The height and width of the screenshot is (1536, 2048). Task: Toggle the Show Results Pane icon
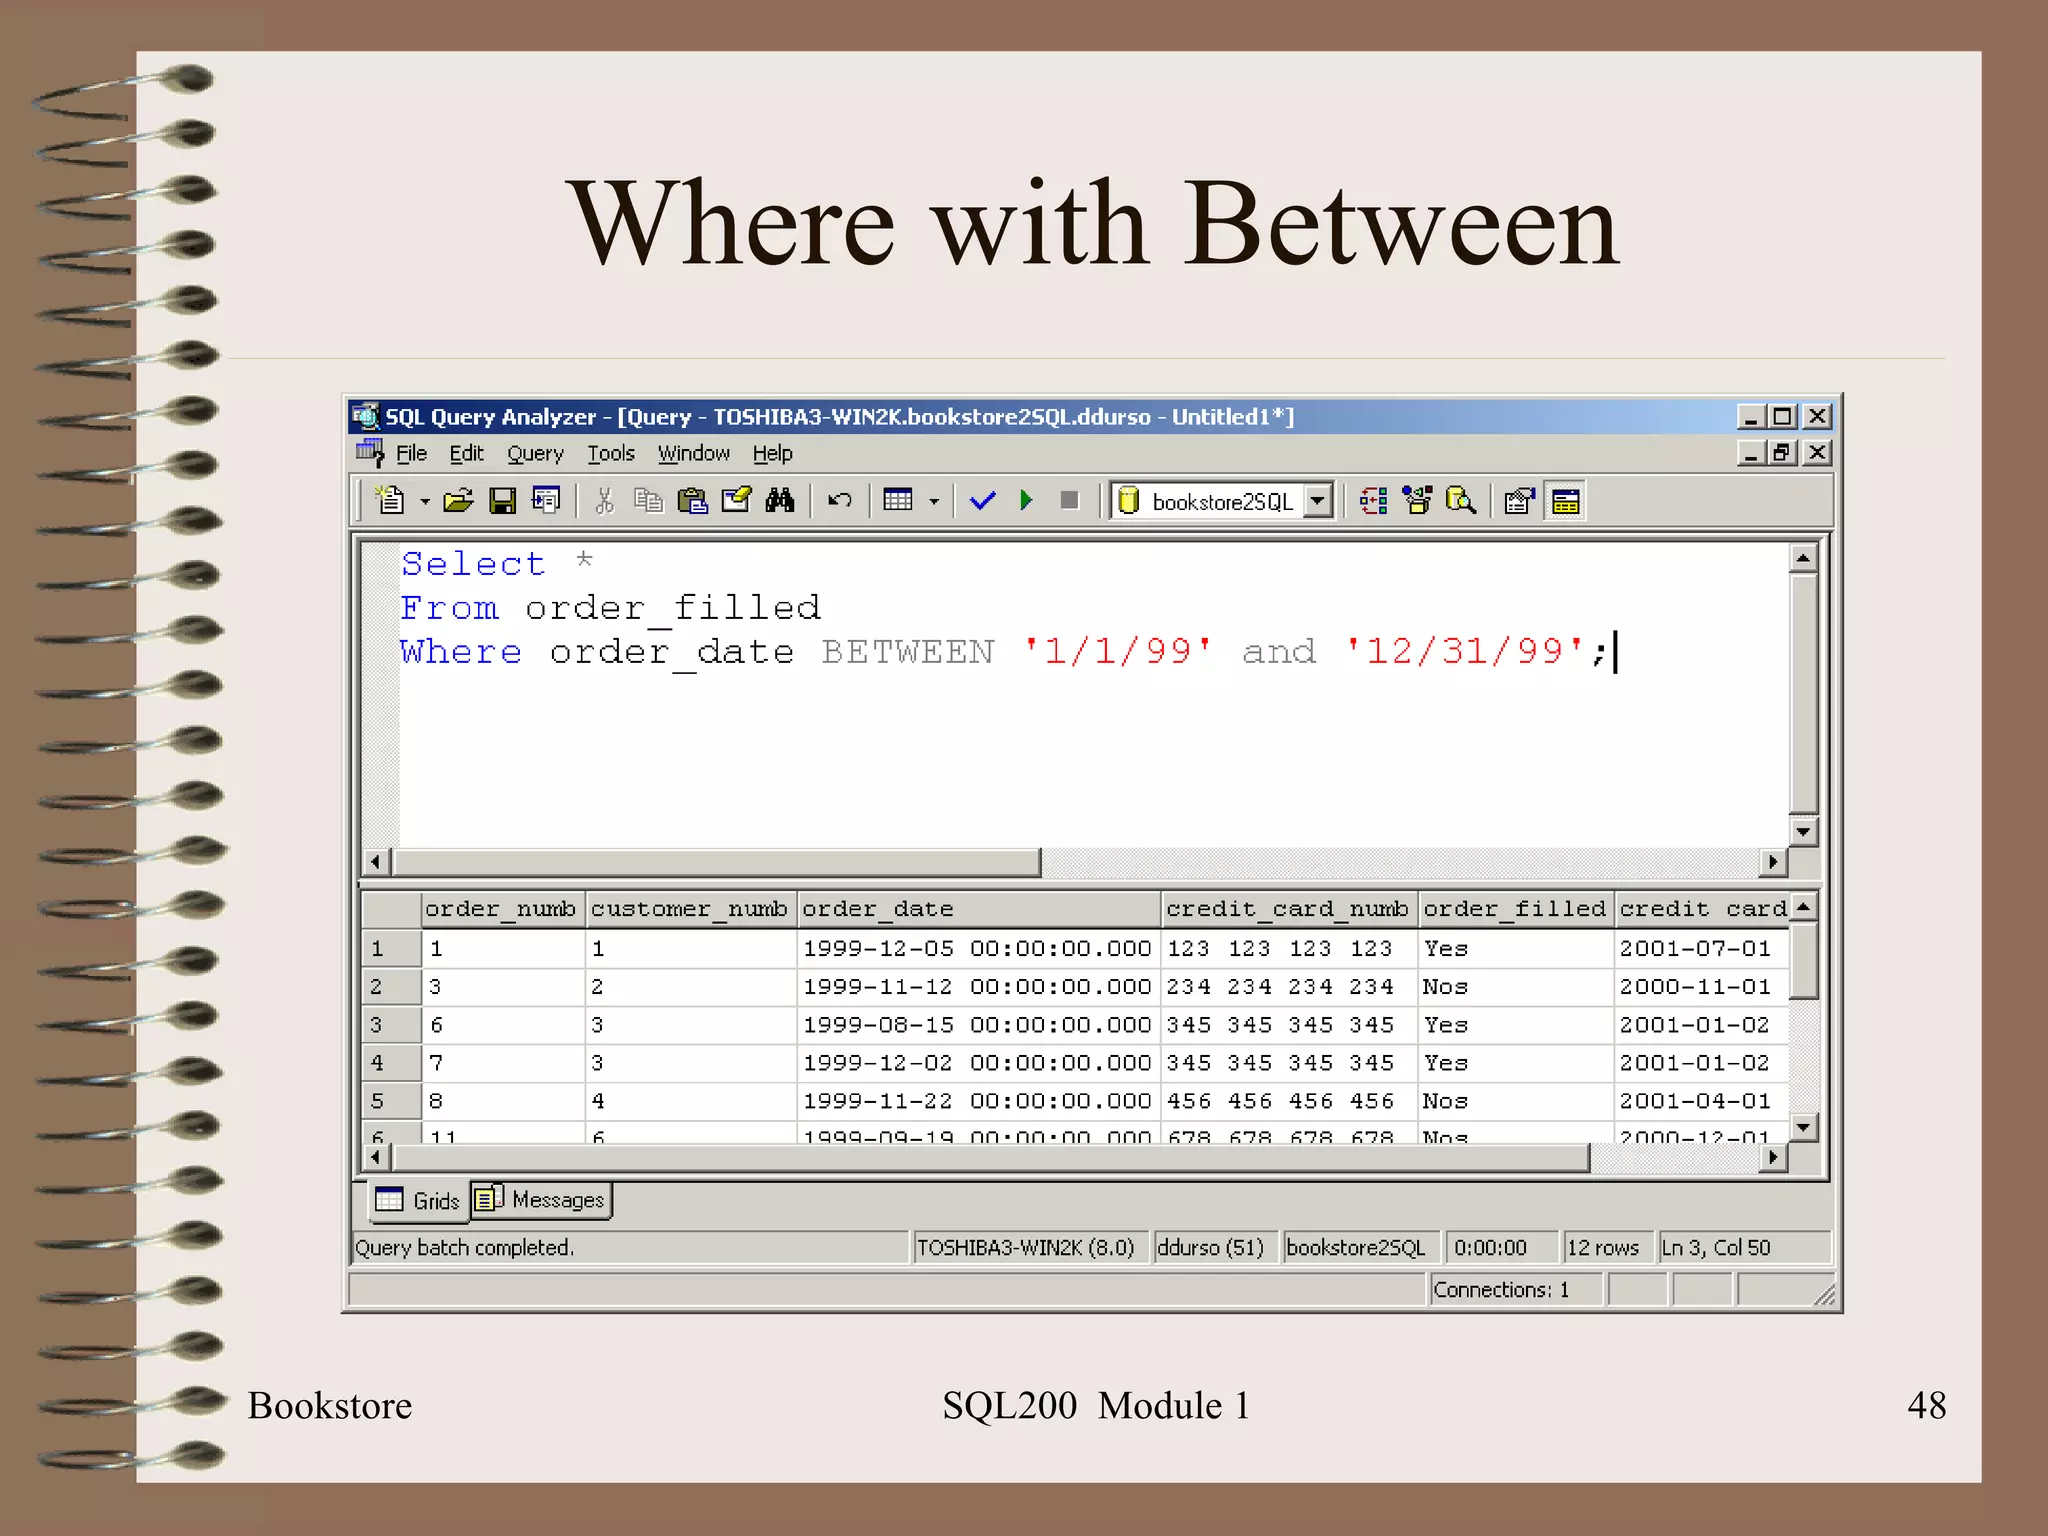1565,501
